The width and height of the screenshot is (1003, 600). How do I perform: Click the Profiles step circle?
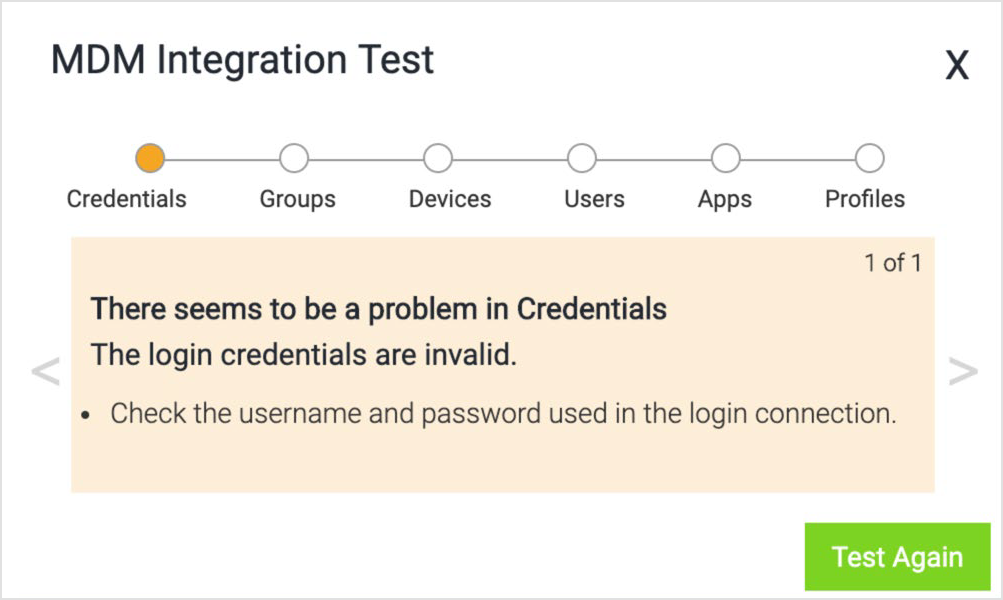(x=868, y=156)
